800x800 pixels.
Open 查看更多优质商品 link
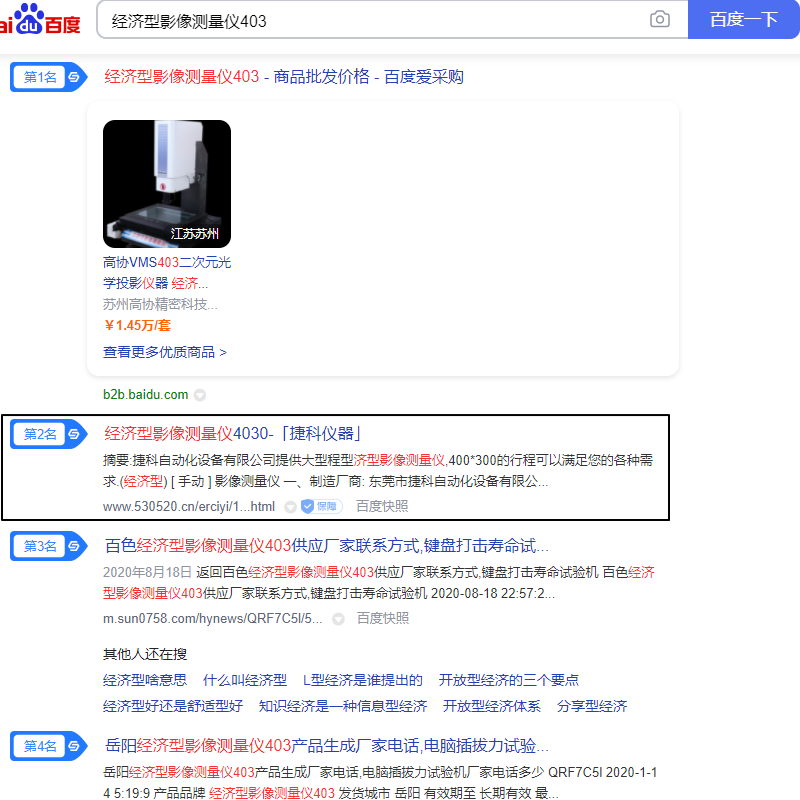coord(165,352)
